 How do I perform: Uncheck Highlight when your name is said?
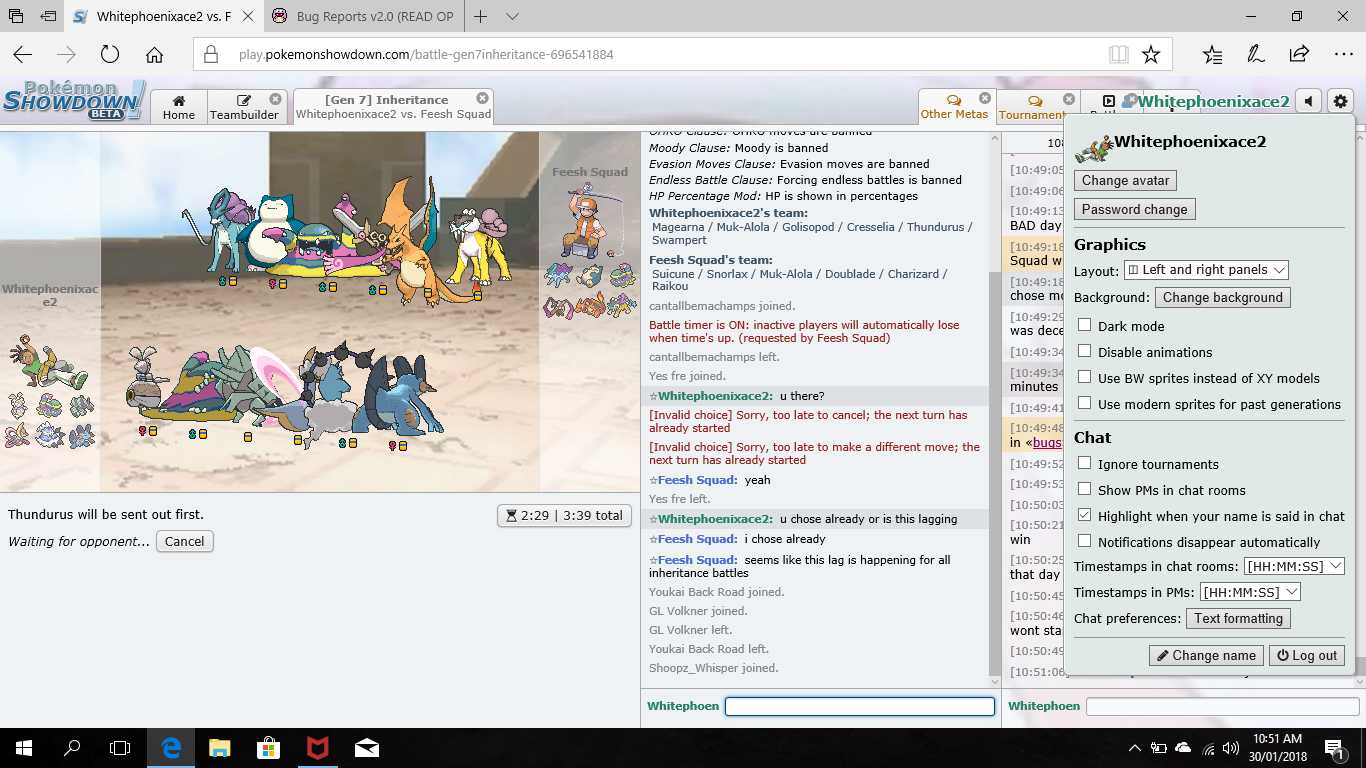click(1084, 515)
